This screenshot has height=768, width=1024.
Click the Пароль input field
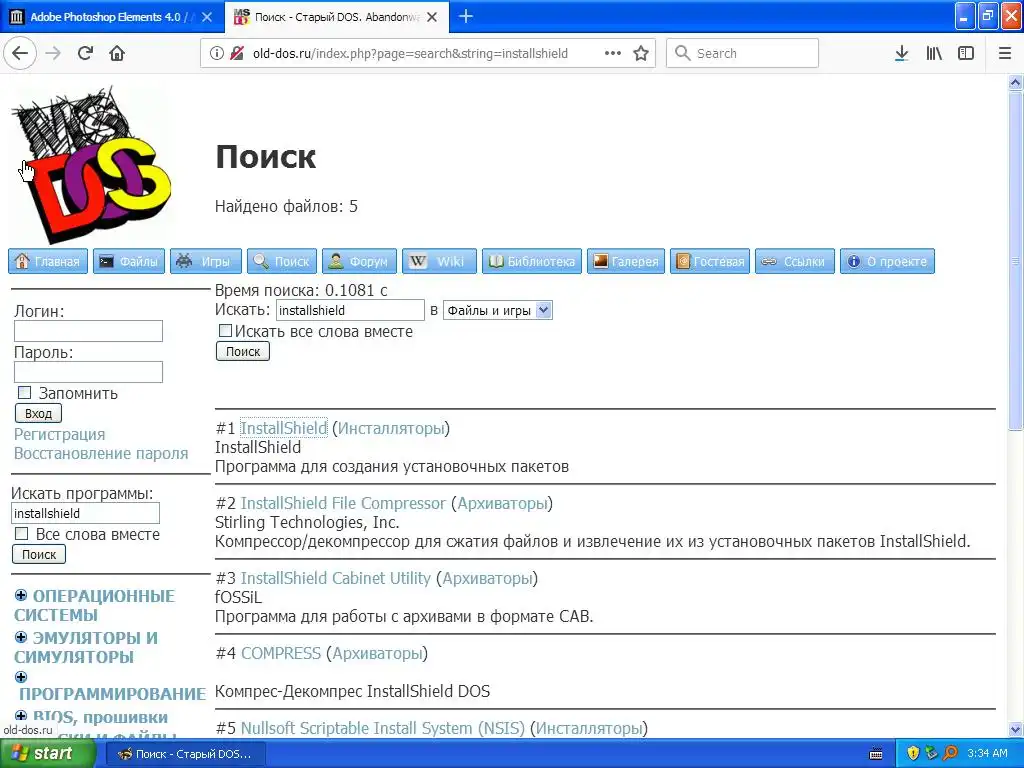[x=88, y=372]
